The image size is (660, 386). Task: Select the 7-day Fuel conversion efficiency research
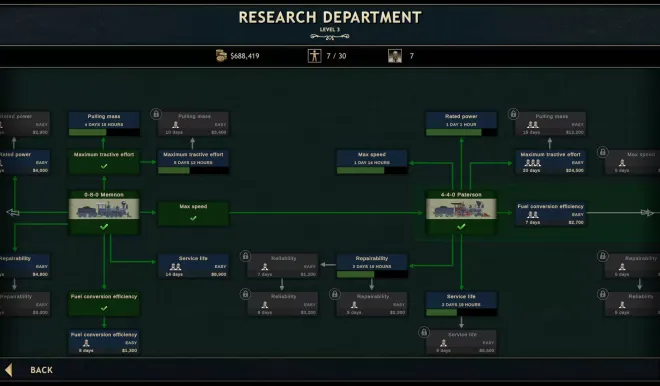pos(551,214)
